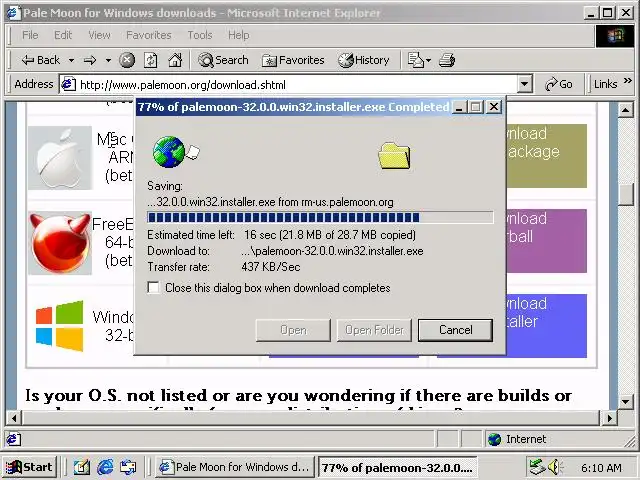Expand the Mail button dropdown arrow
The image size is (640, 480).
pos(428,60)
